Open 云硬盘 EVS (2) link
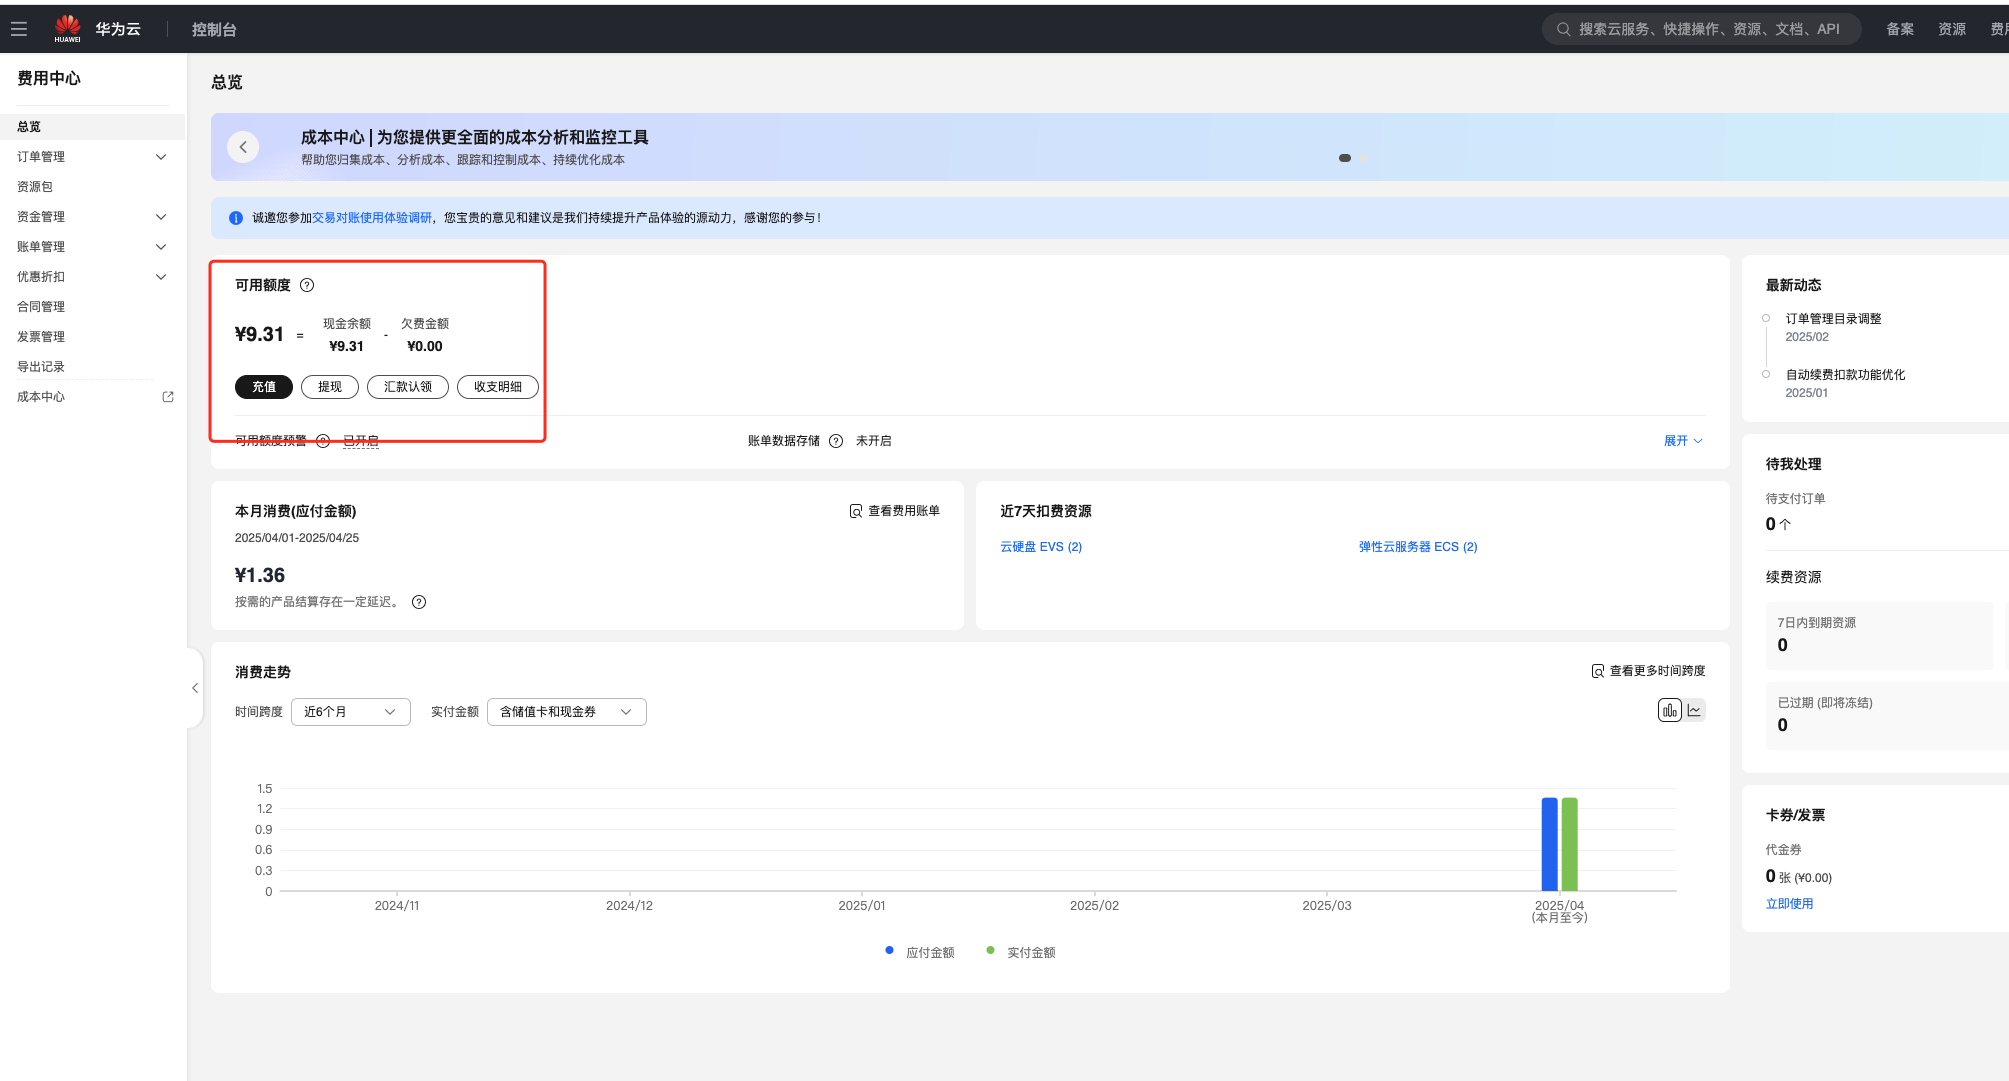This screenshot has height=1081, width=2009. click(1041, 547)
